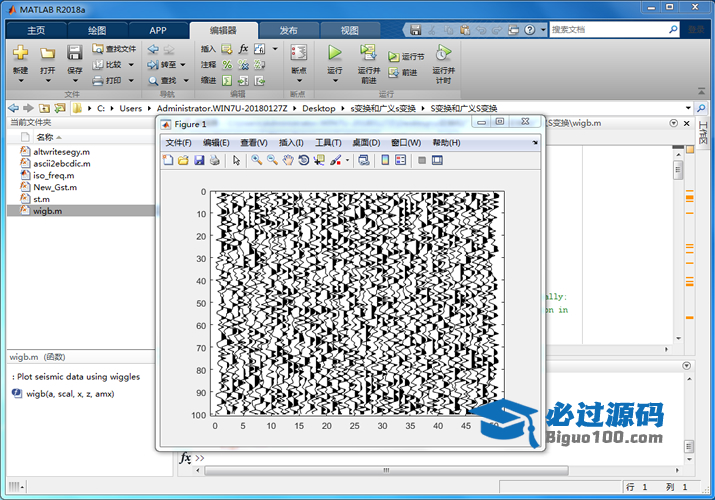
Task: Click the smart indent icon
Action: pyautogui.click(x=227, y=81)
